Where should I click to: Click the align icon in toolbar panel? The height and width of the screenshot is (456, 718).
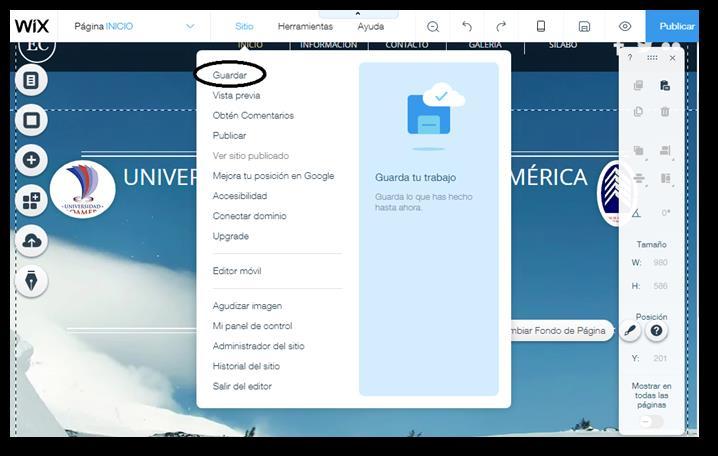(x=665, y=151)
